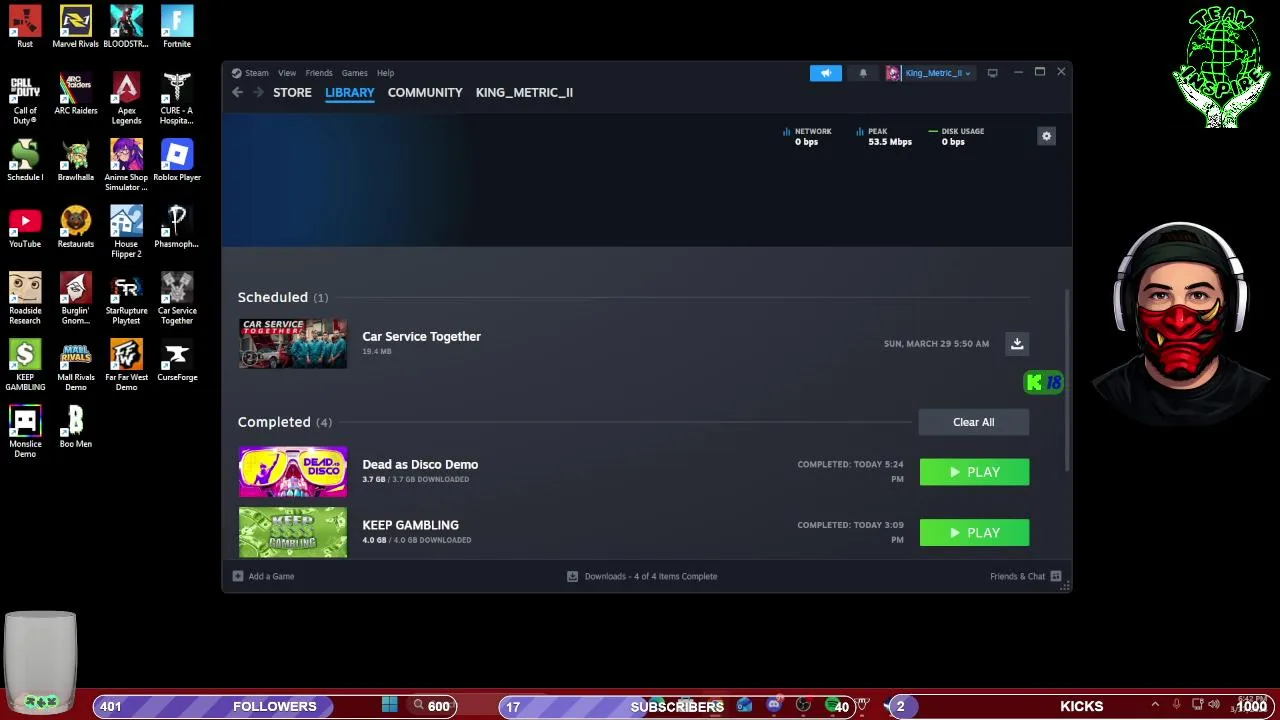Select the Schedule I desktop icon

click(x=25, y=160)
